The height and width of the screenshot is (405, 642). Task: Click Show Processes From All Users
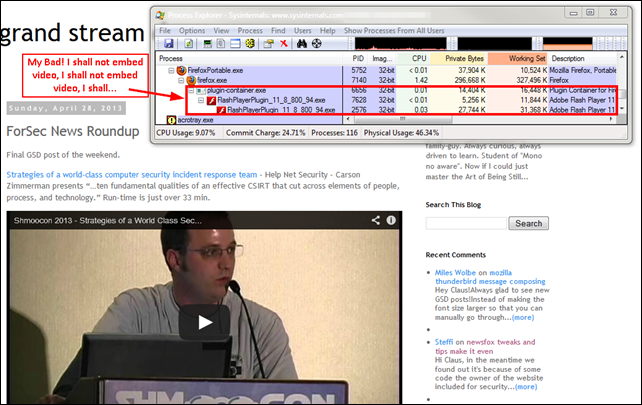[394, 31]
